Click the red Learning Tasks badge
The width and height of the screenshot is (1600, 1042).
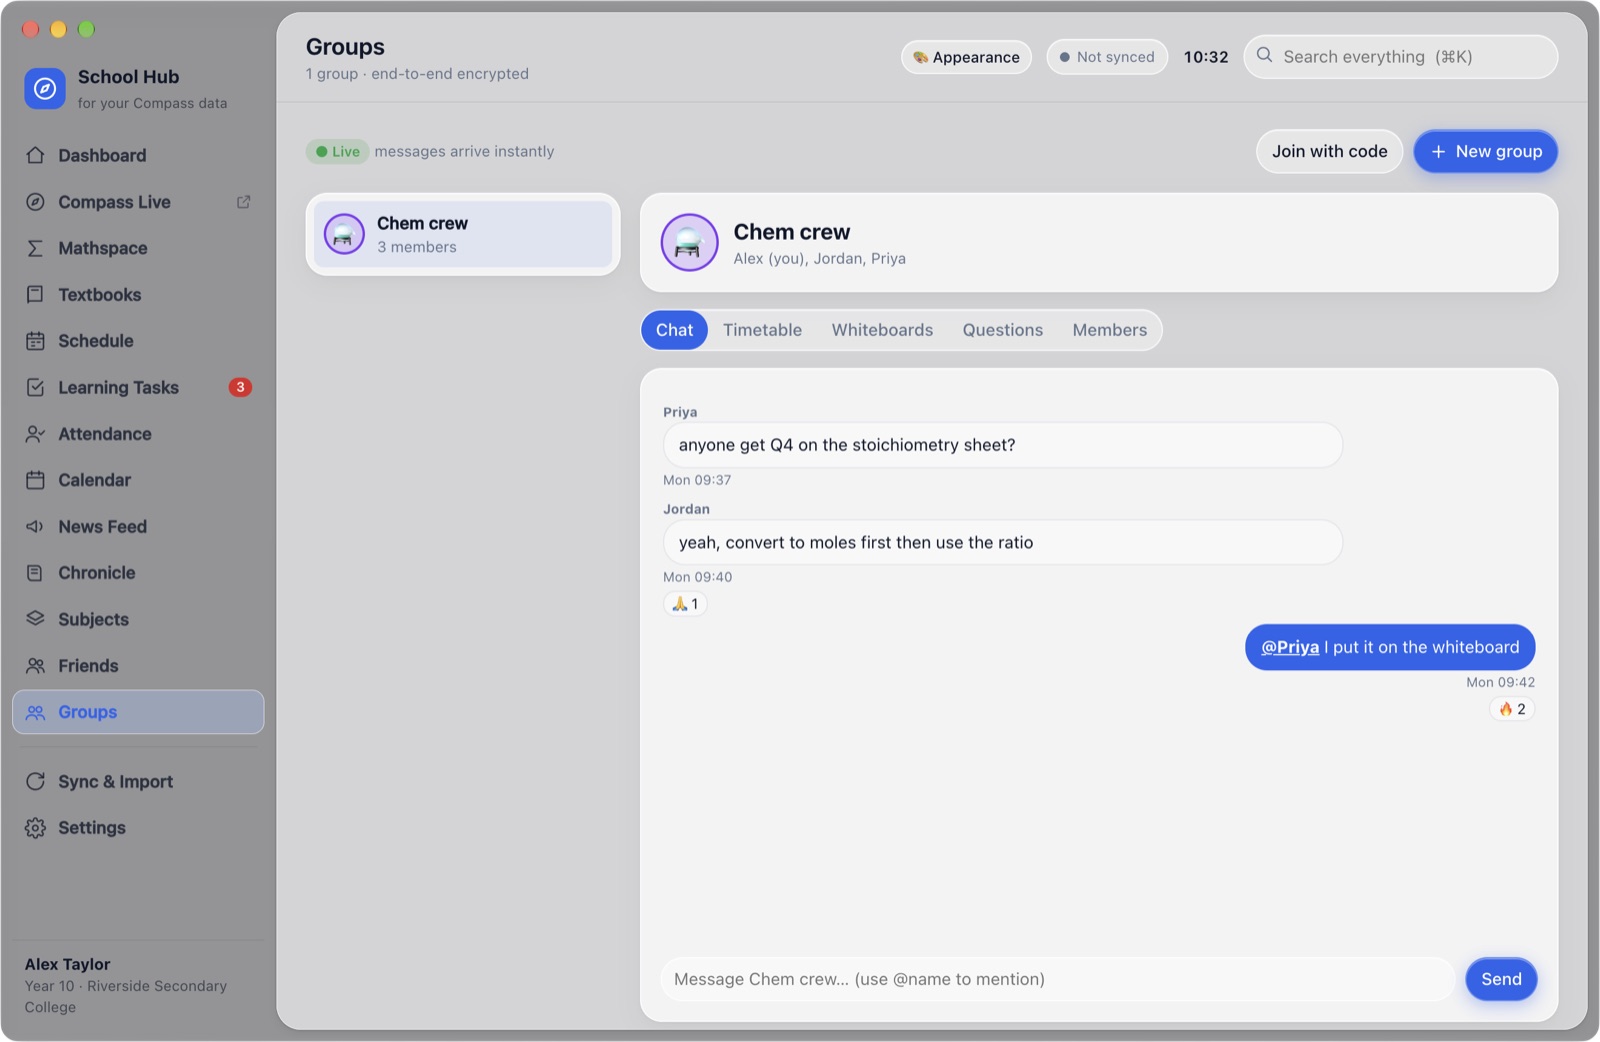tap(240, 387)
